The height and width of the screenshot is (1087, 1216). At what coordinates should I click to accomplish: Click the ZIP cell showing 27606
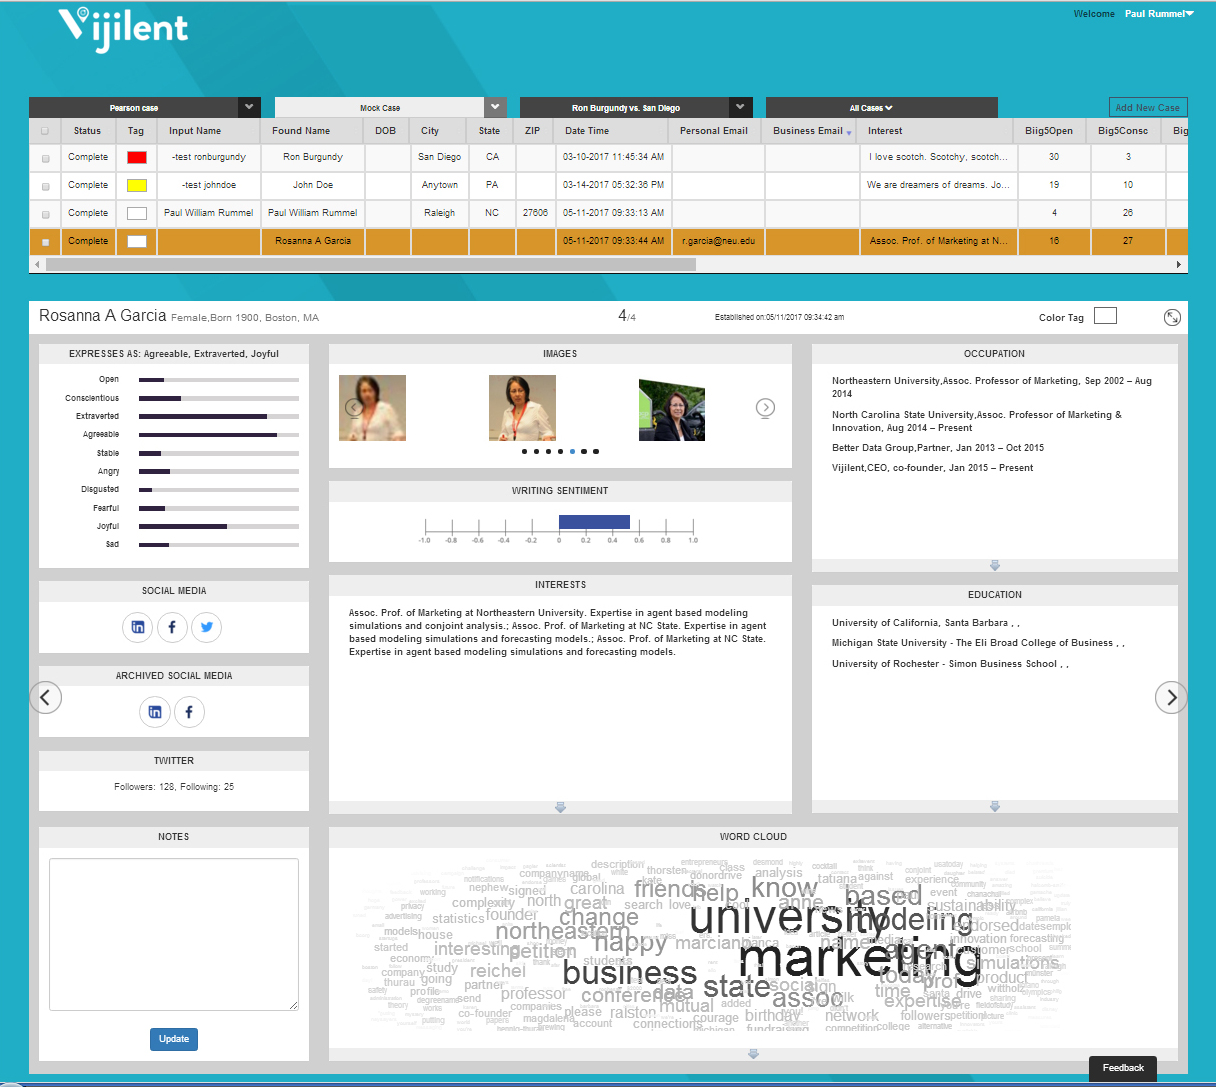535,213
